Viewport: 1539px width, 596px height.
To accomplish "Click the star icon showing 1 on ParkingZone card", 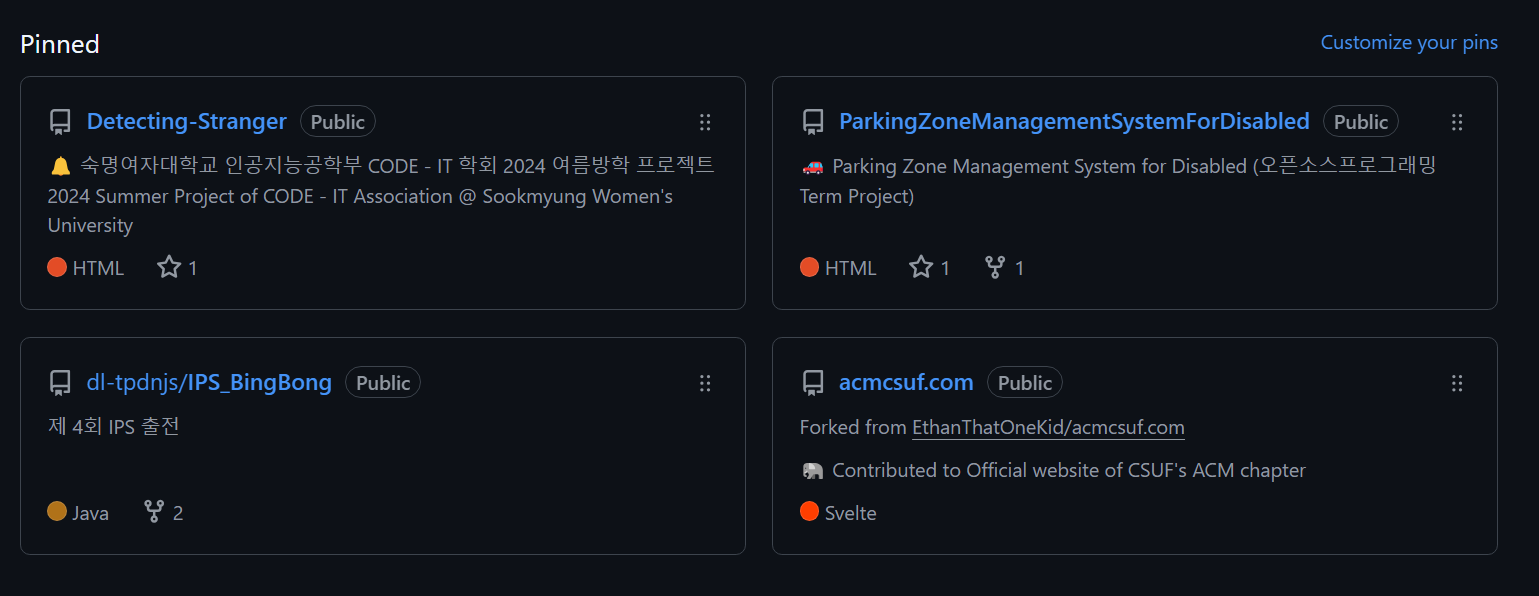I will point(918,267).
